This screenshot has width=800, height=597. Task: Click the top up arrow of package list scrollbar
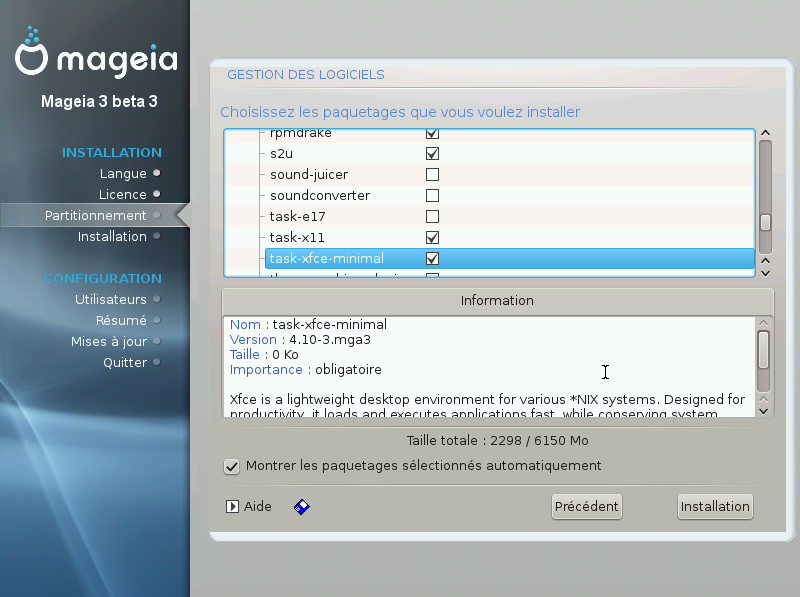pos(765,133)
